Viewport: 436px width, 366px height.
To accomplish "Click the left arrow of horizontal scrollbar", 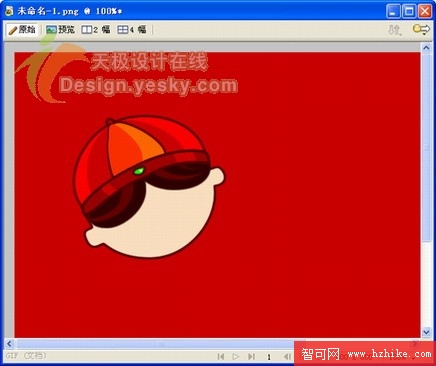I will click(x=9, y=344).
